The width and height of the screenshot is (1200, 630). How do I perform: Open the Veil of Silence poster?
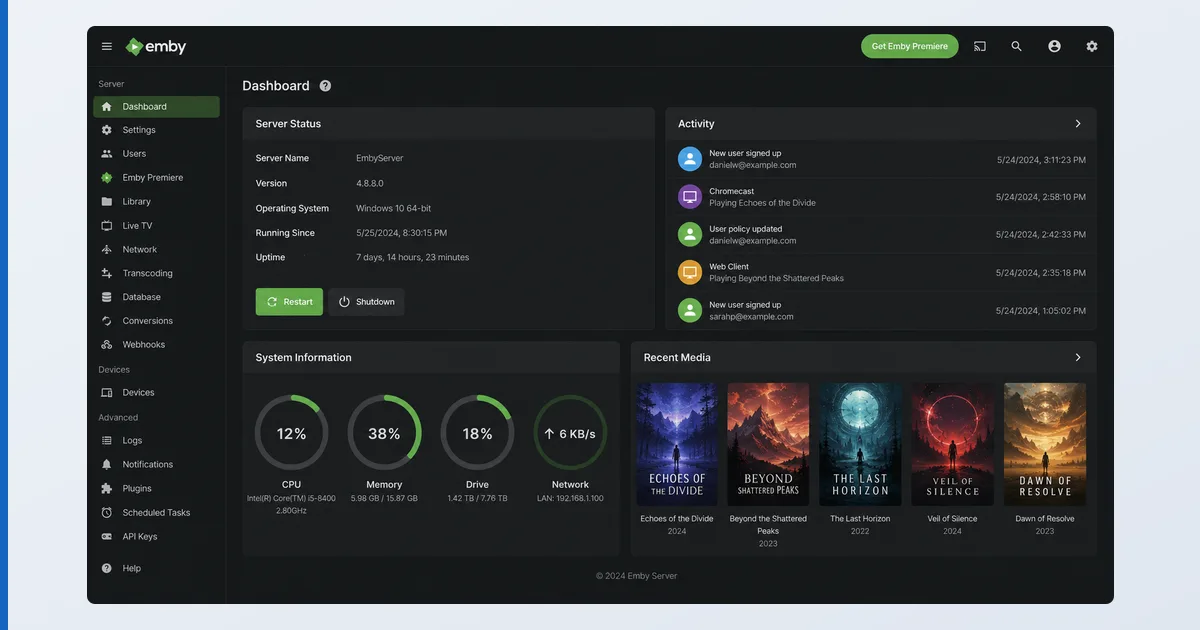pyautogui.click(x=952, y=445)
